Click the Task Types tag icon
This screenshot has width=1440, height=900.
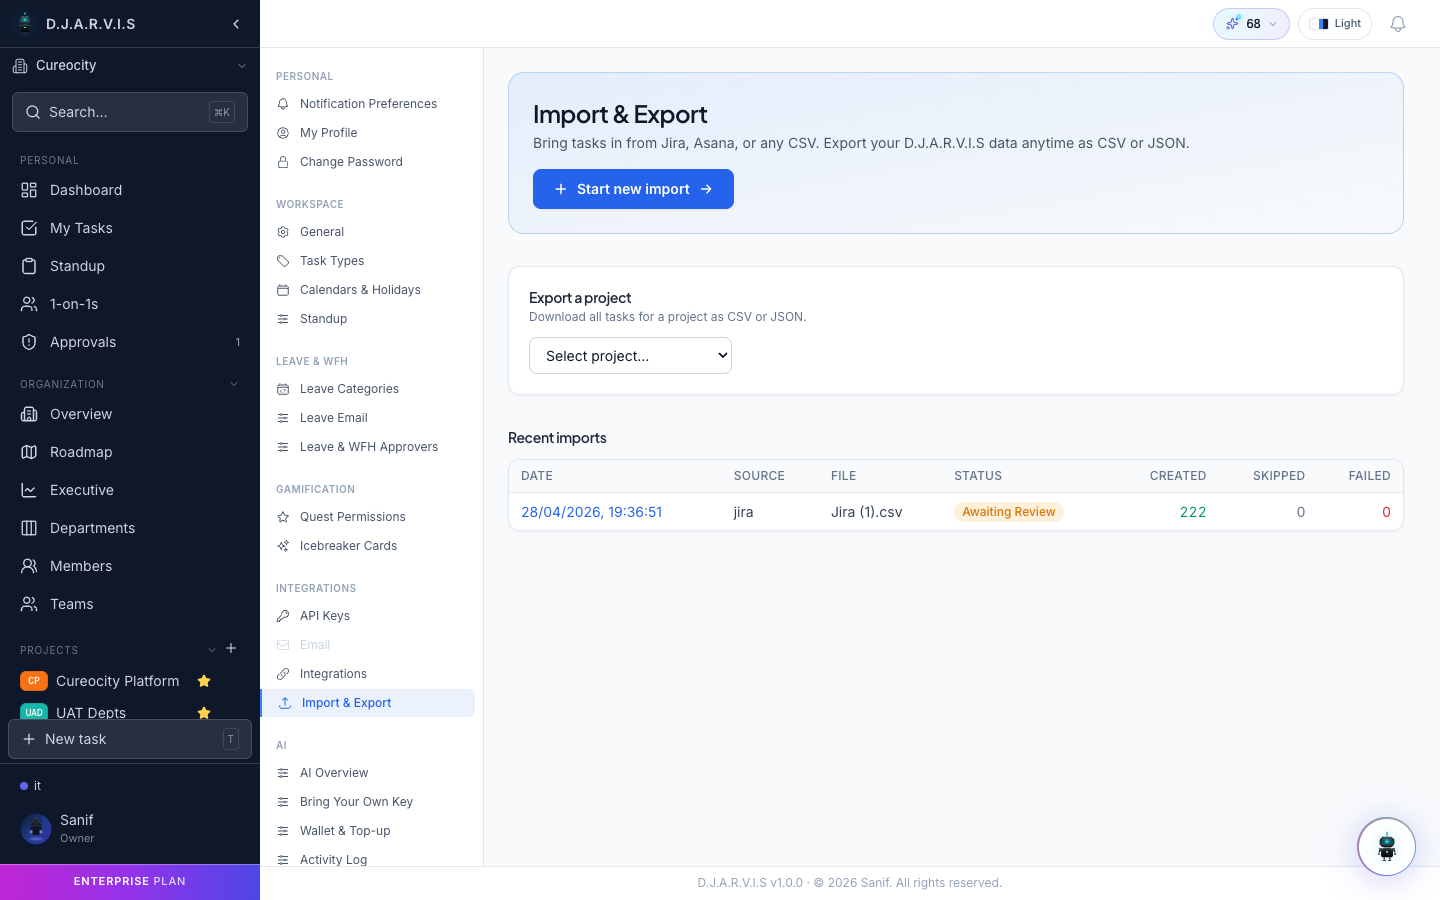point(283,261)
